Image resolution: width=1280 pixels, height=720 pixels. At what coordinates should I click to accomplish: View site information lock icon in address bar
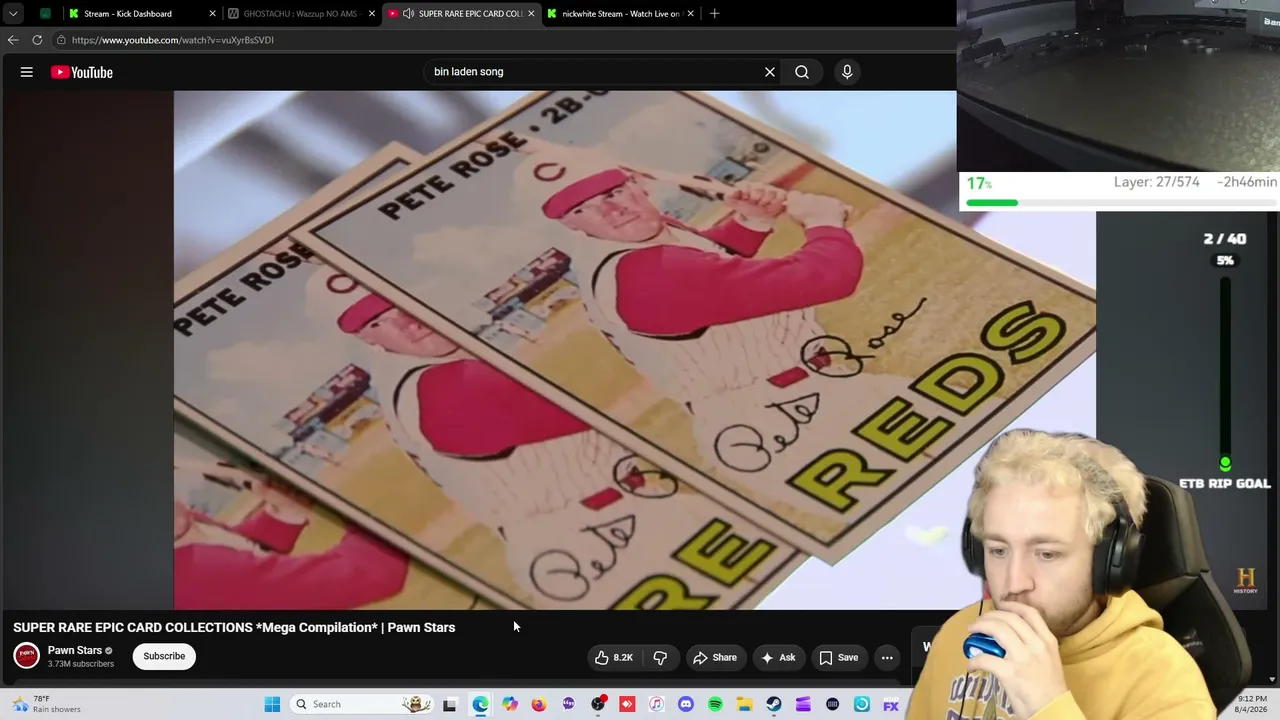tap(61, 40)
